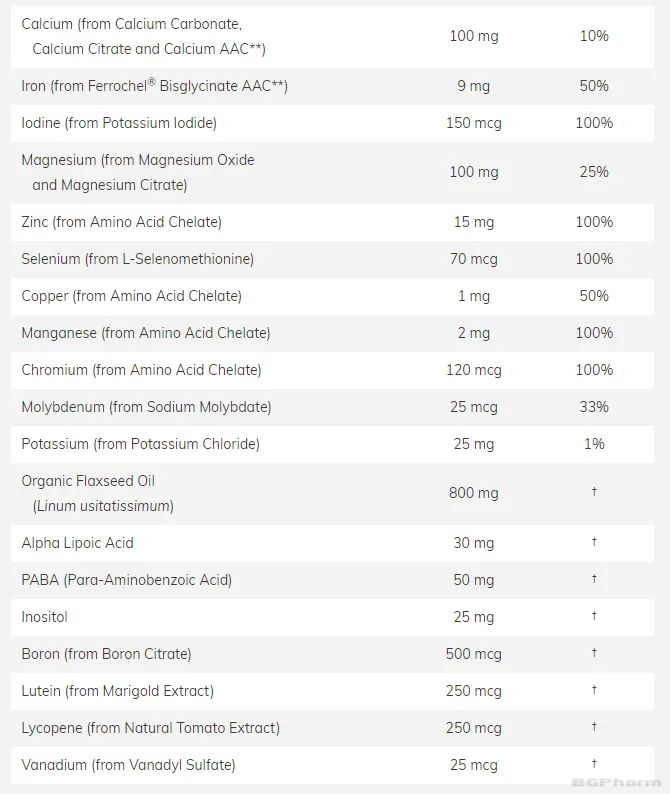This screenshot has width=670, height=794.
Task: Select the Lutein from Marigold Extract label
Action: (x=117, y=691)
